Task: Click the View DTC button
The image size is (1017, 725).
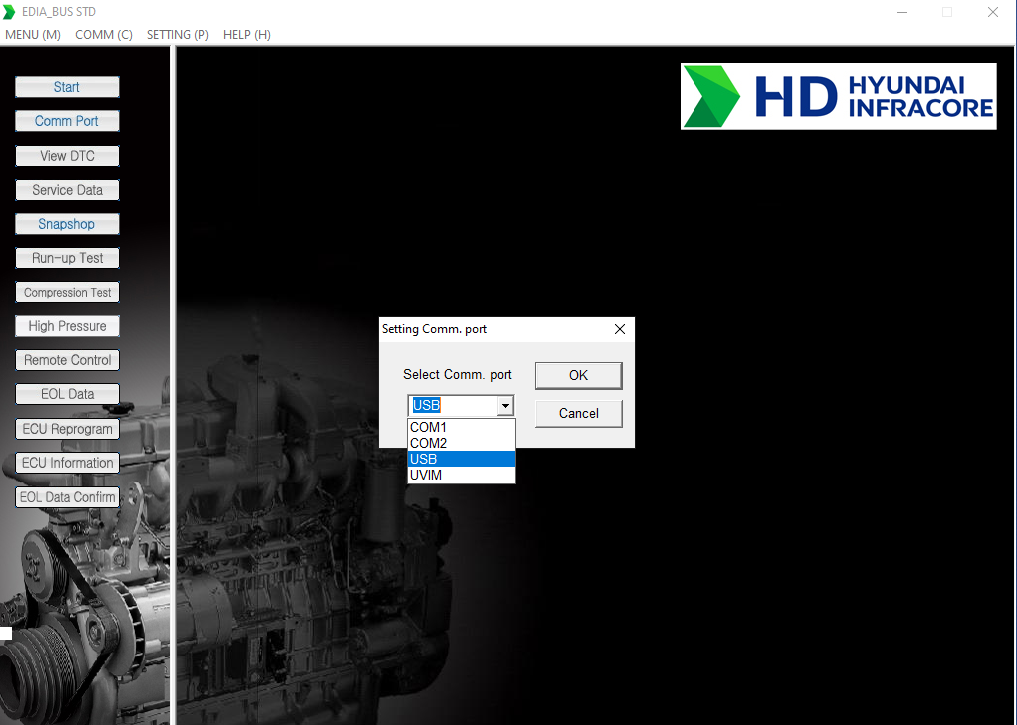Action: 67,156
